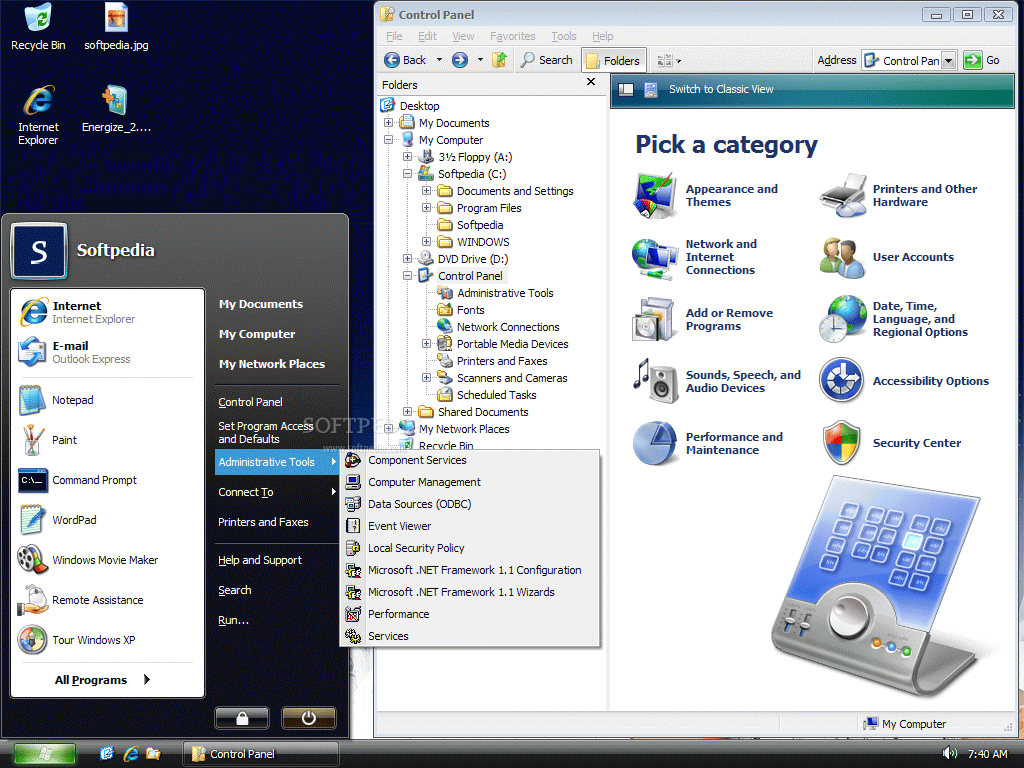The image size is (1024, 768).
Task: Open All Programs in Start menu
Action: pyautogui.click(x=103, y=680)
